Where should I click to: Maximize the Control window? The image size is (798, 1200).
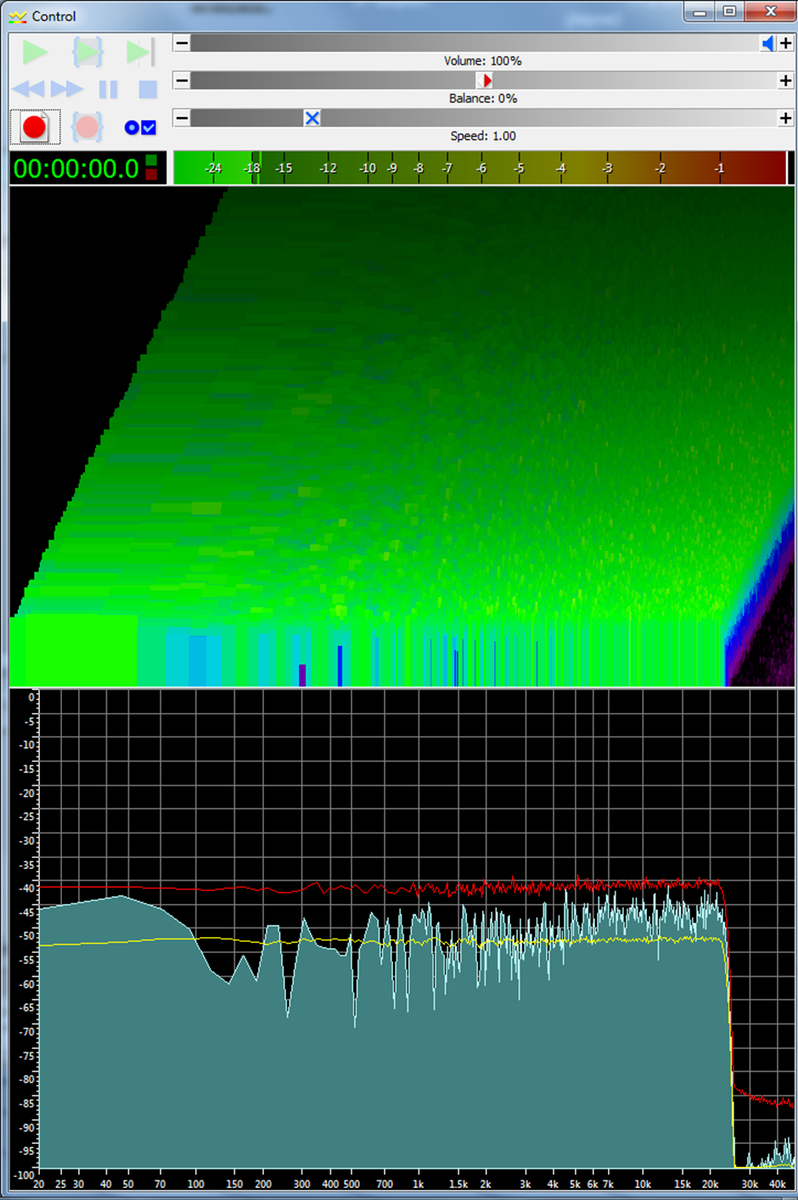coord(729,12)
